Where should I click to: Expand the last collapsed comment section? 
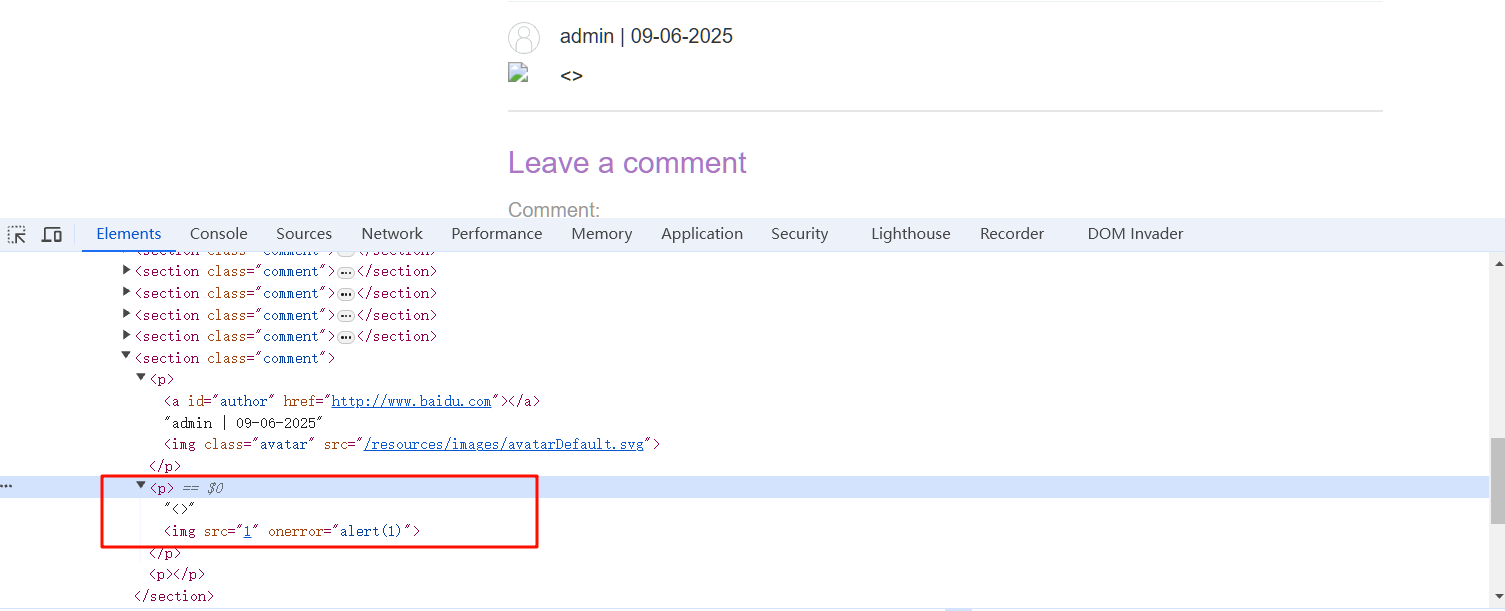(126, 335)
